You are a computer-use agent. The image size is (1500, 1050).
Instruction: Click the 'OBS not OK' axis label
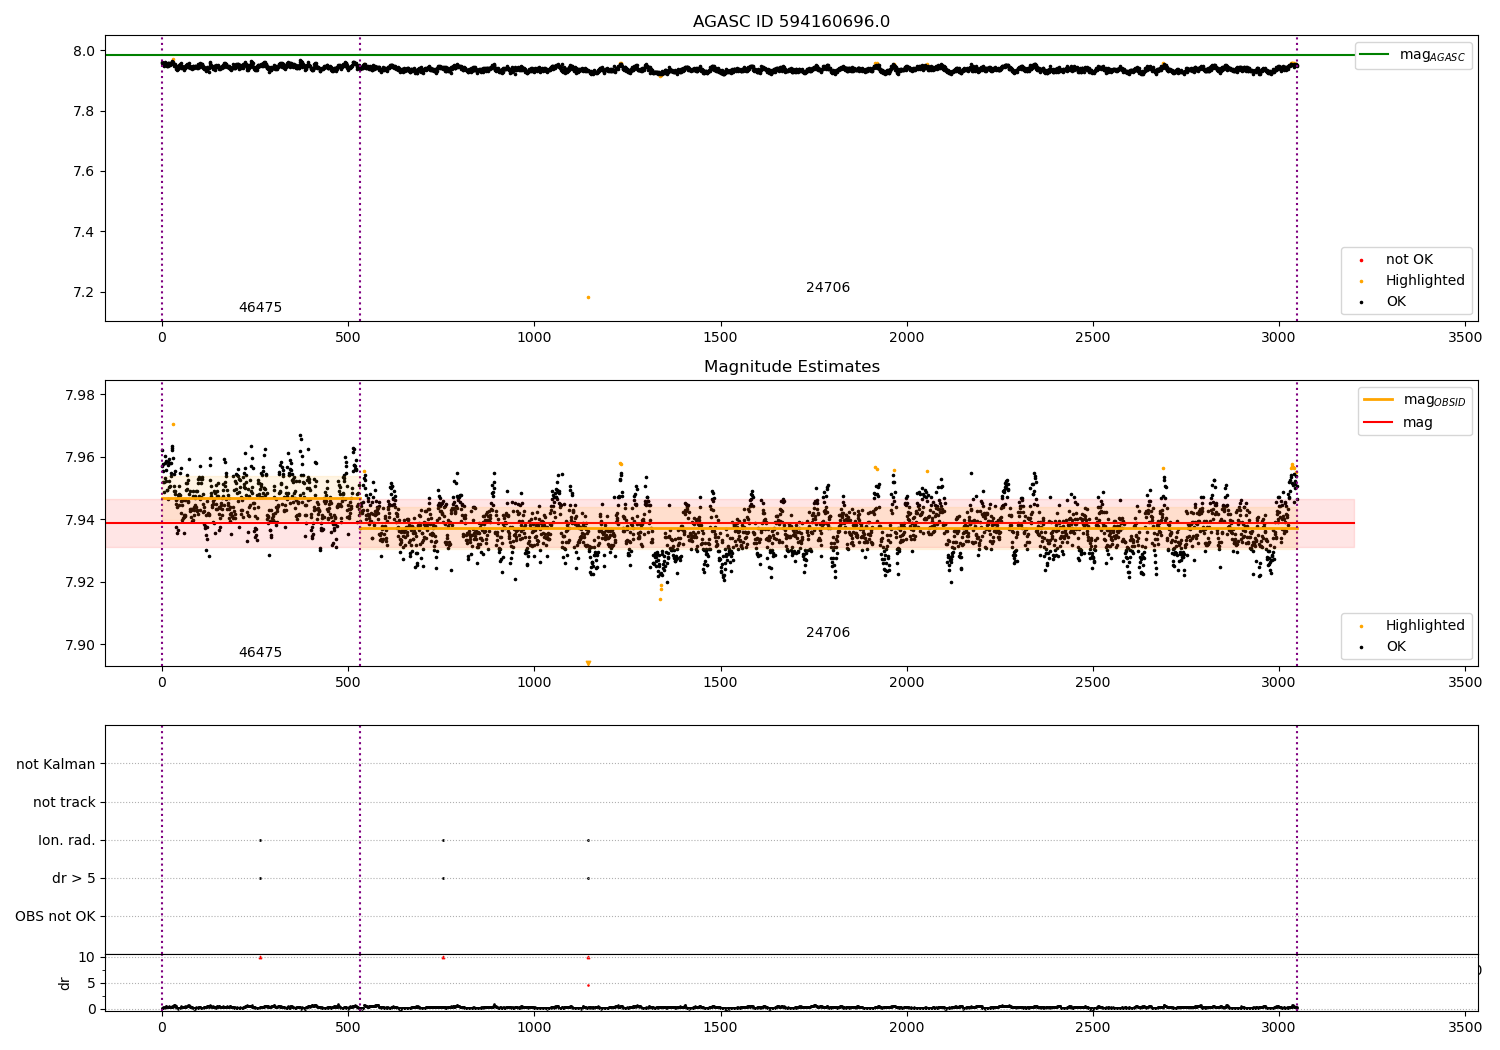pyautogui.click(x=55, y=917)
